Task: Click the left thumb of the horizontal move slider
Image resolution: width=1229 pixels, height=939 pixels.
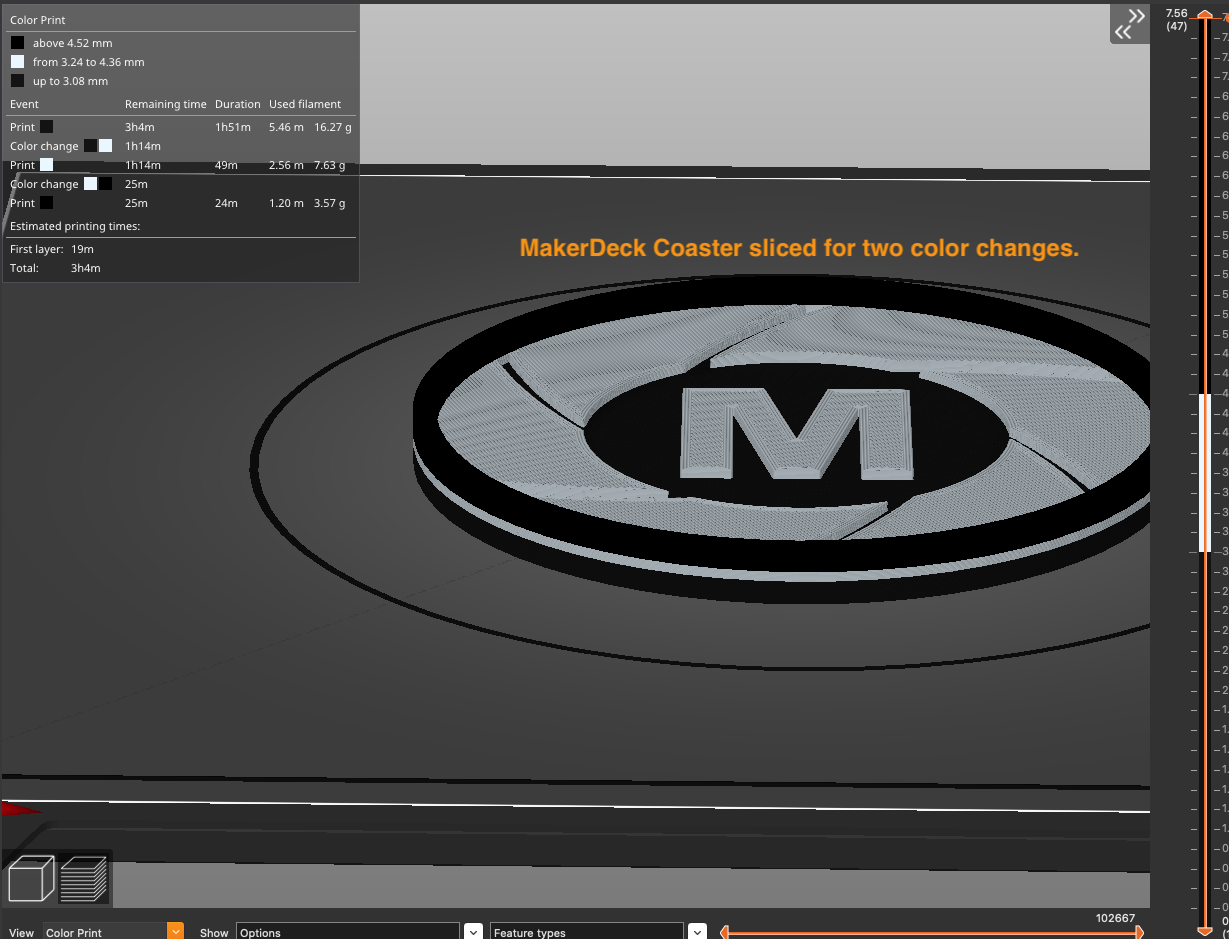Action: pos(724,932)
